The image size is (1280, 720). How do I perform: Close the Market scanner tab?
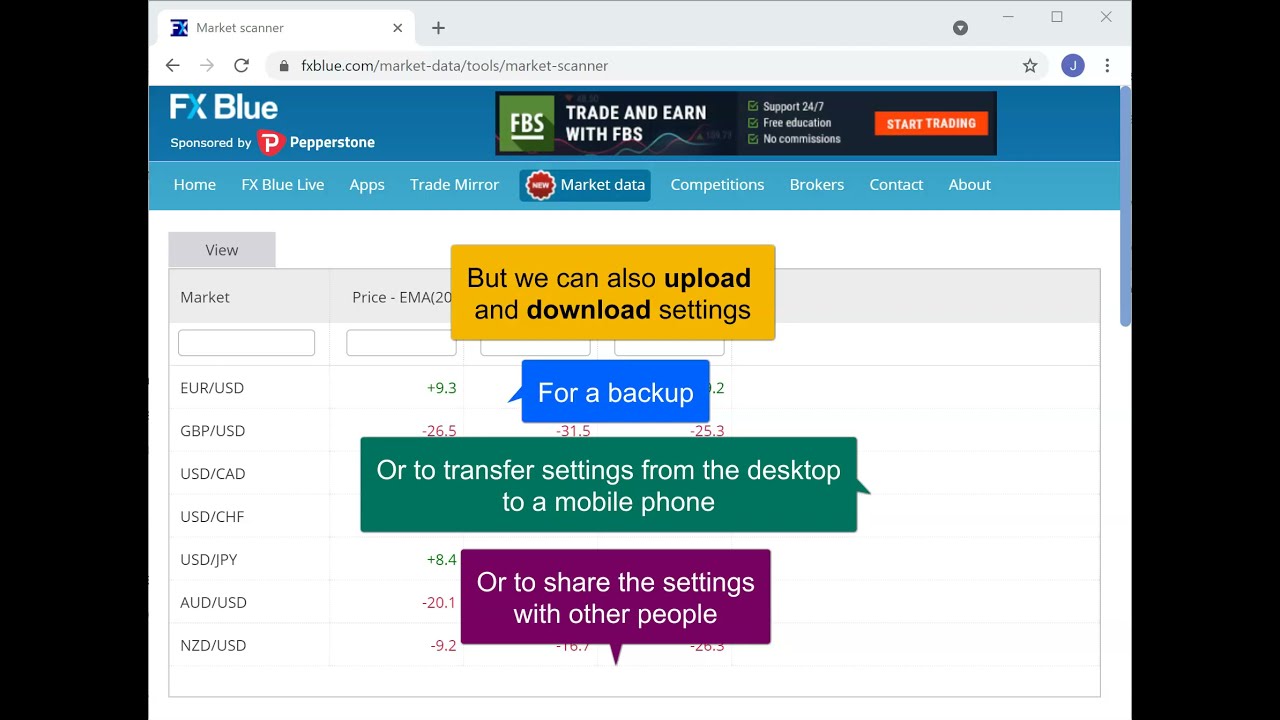tap(397, 28)
